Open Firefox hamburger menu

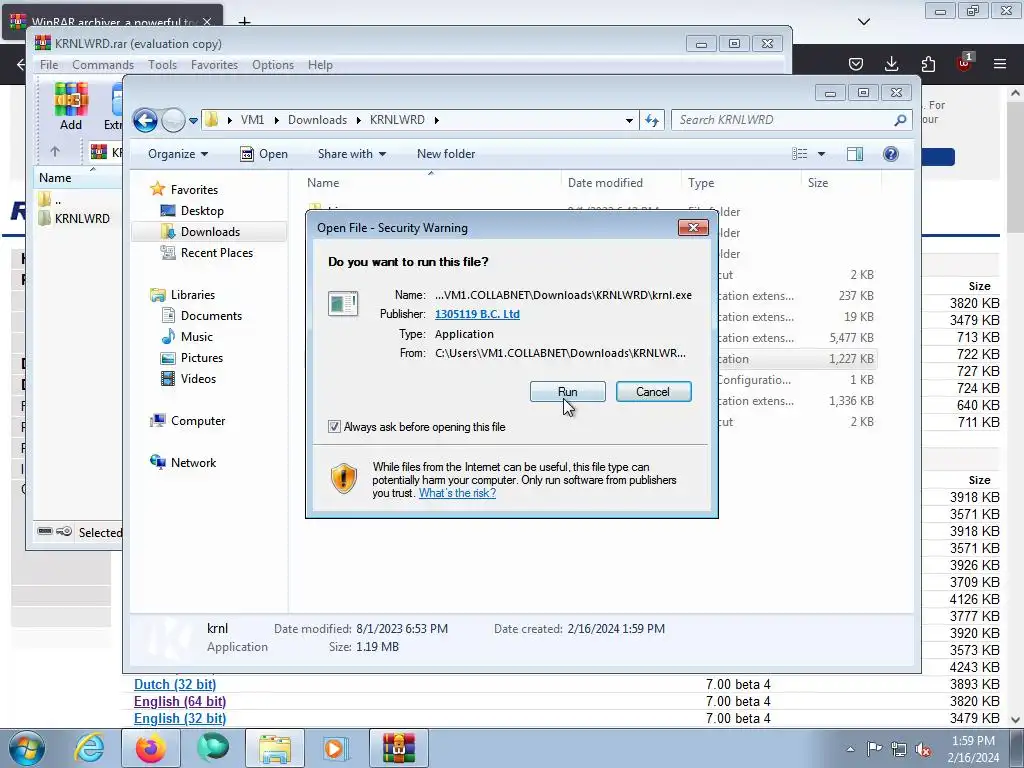1000,63
